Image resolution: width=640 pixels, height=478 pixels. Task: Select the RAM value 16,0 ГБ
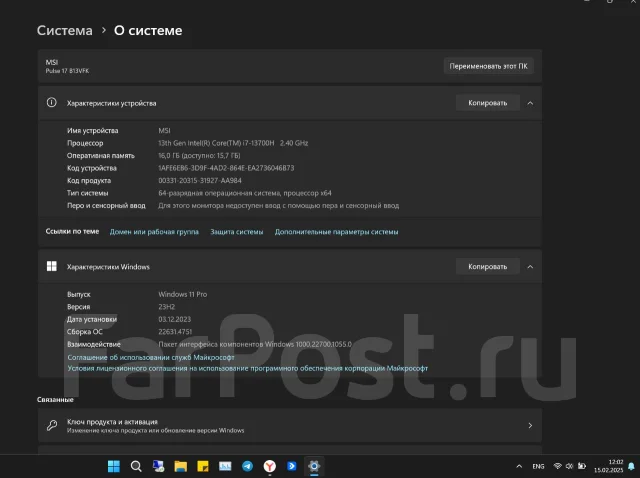tap(199, 156)
